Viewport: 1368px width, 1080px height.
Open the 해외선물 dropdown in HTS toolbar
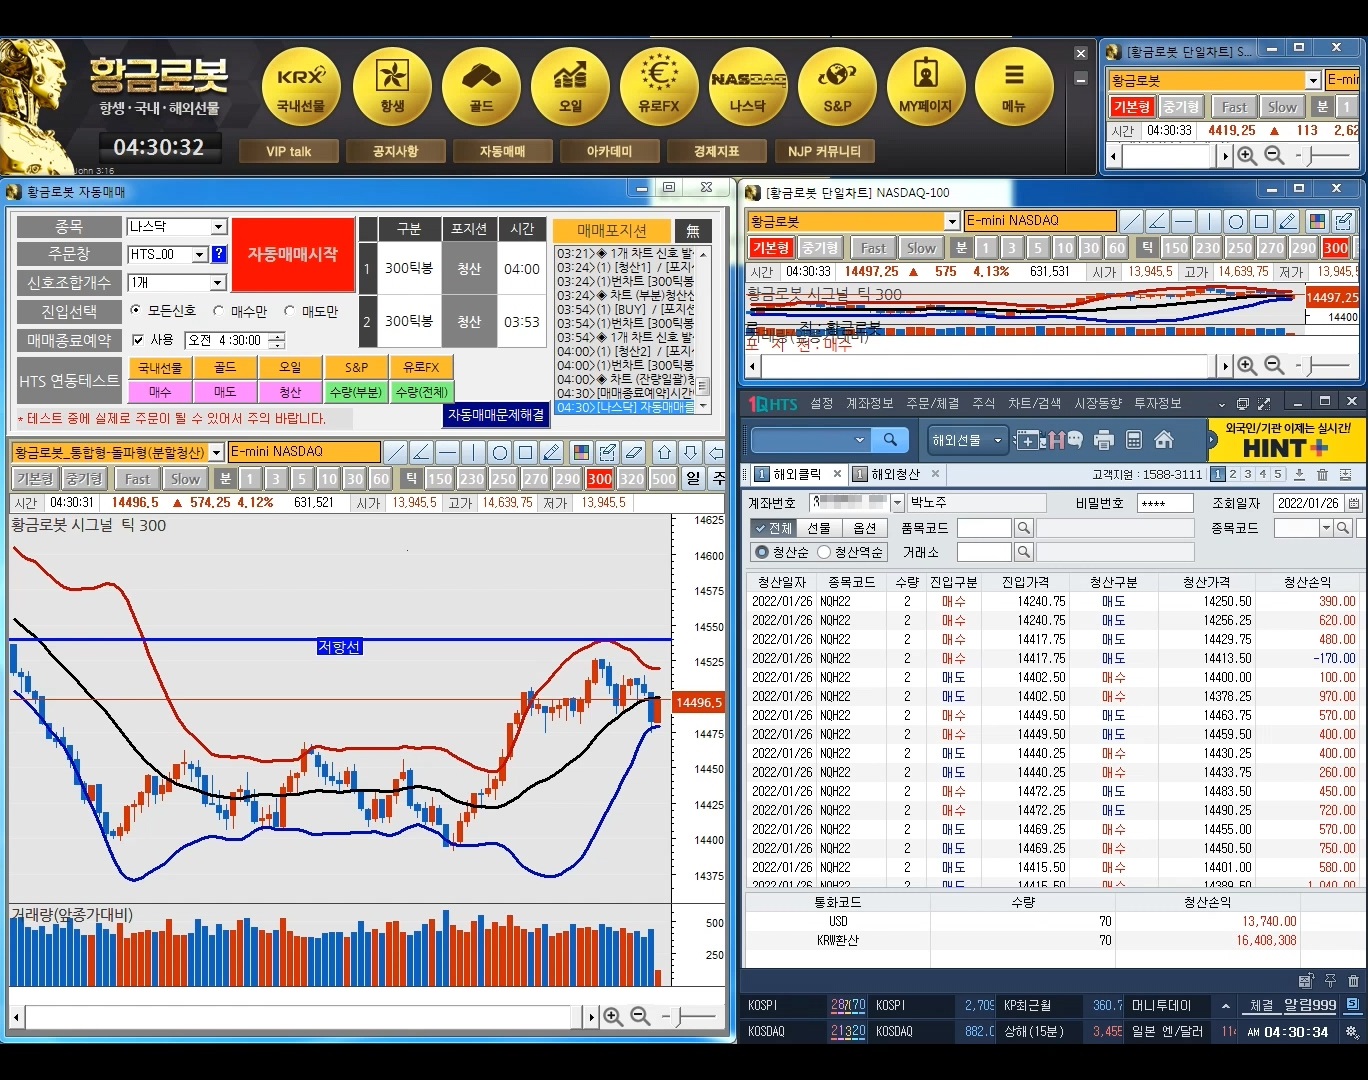click(x=966, y=440)
